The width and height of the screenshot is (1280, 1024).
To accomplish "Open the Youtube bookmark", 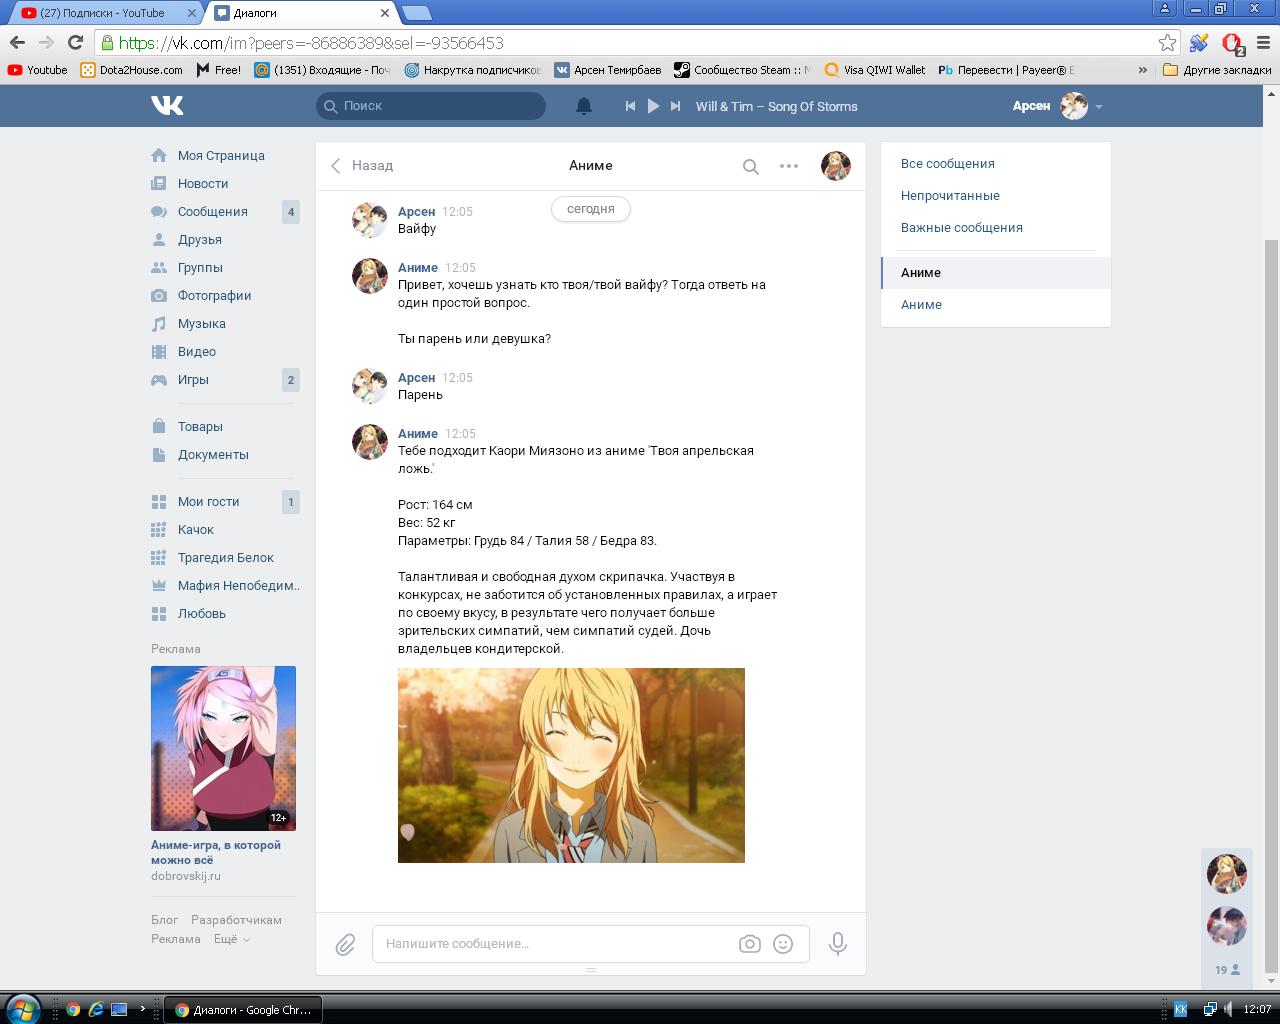I will pos(37,70).
